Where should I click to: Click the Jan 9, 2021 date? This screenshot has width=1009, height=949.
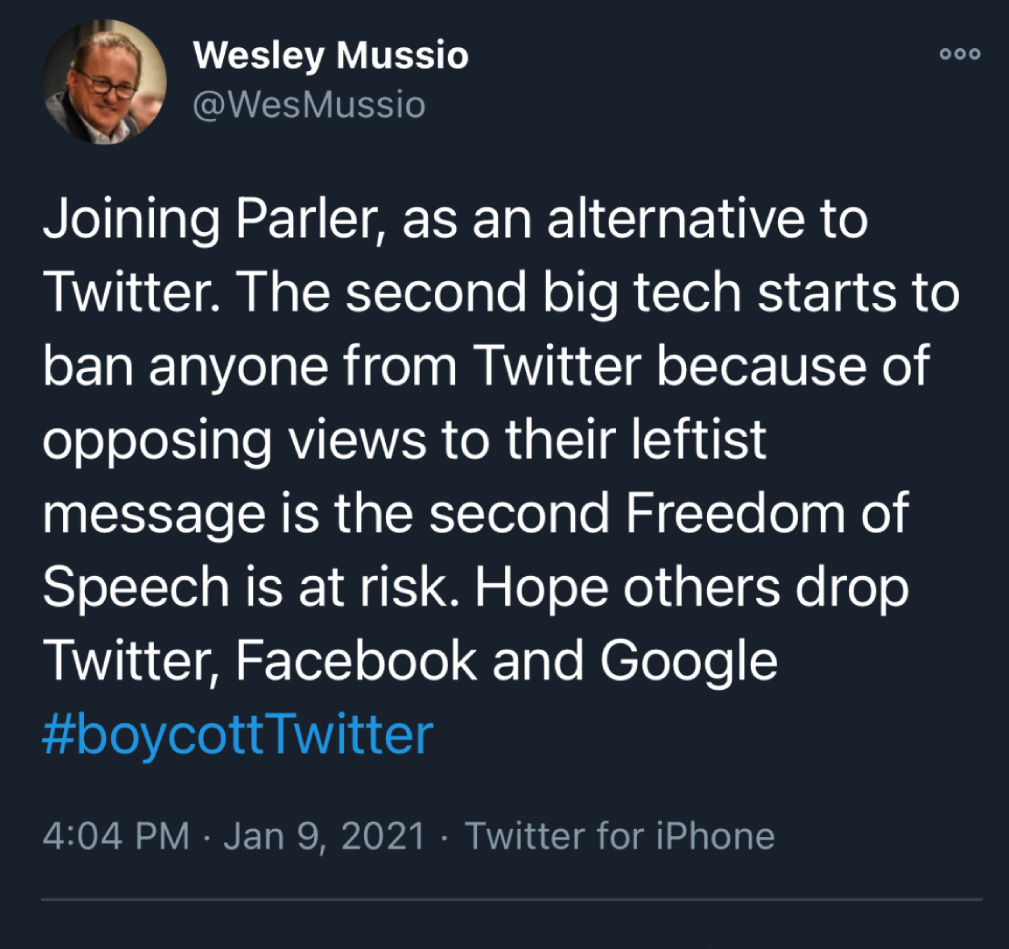click(325, 836)
